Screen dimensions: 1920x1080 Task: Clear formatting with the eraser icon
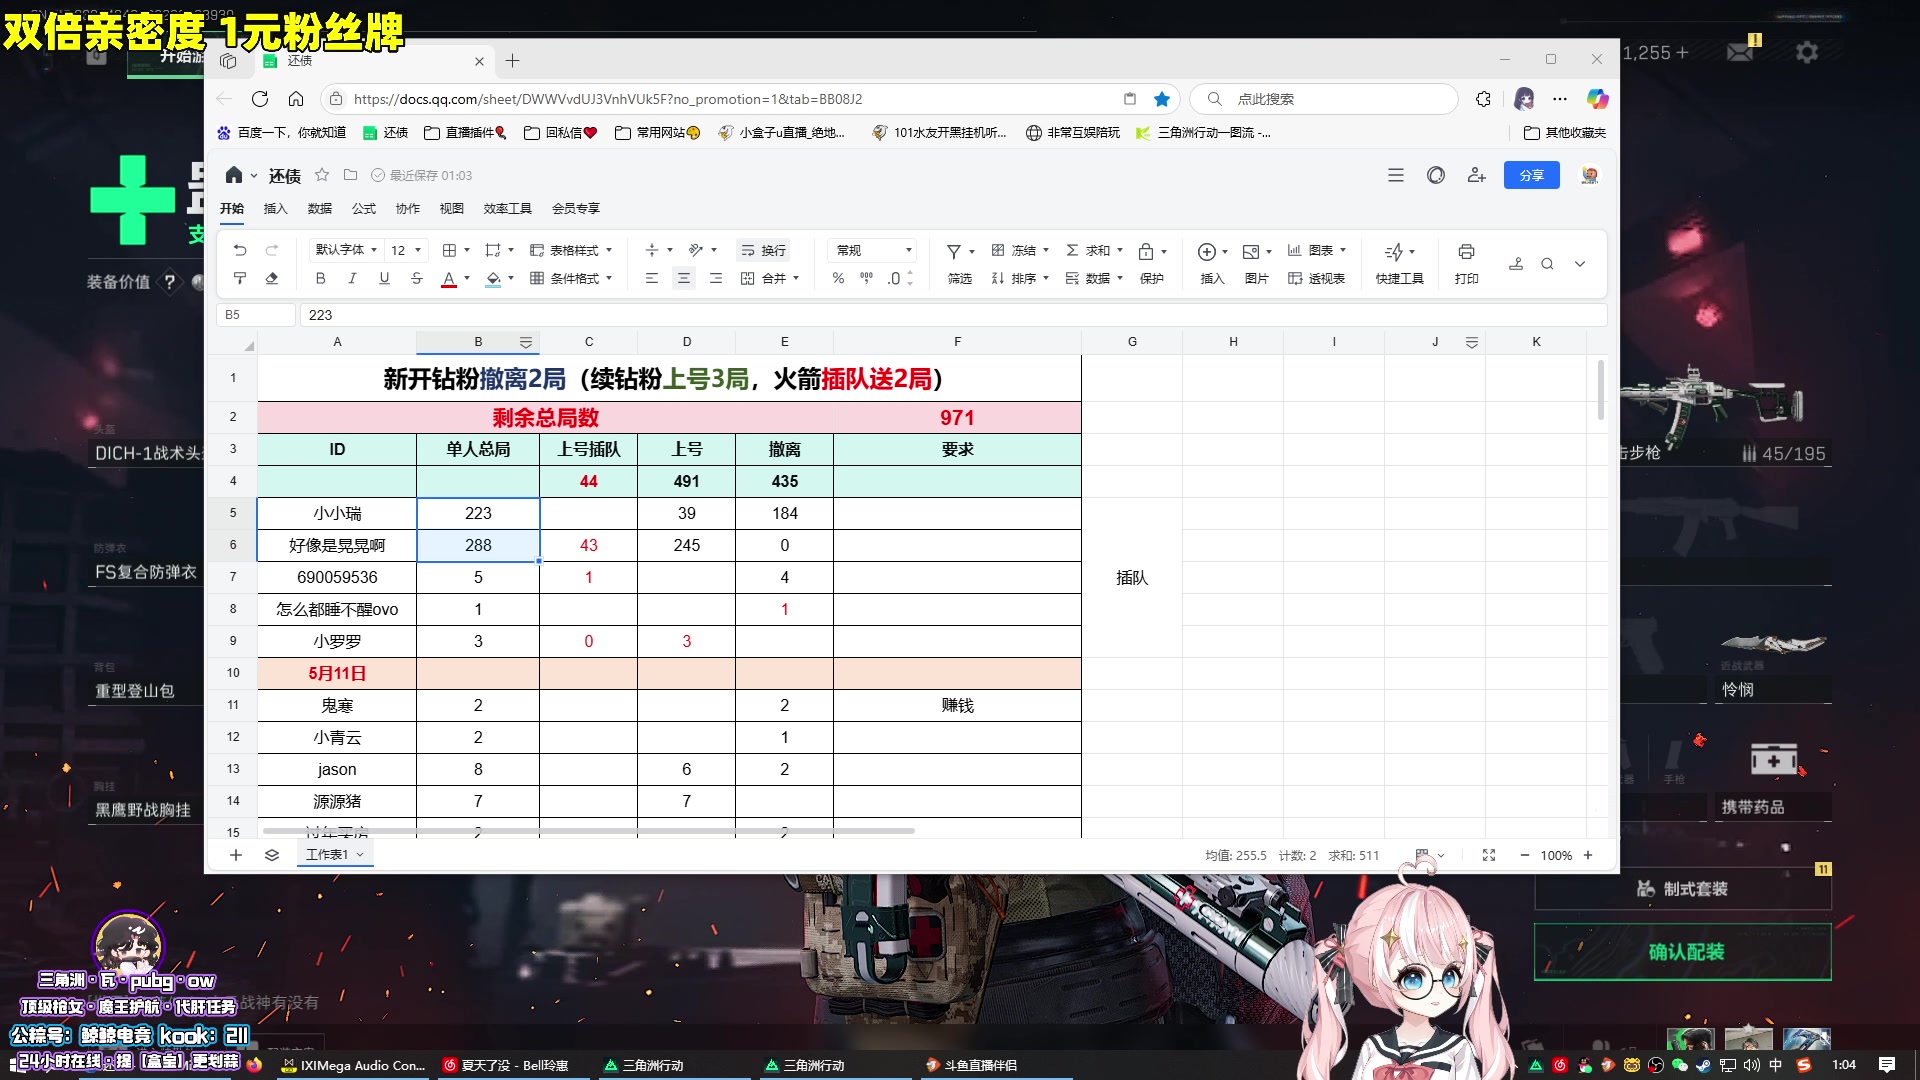click(x=271, y=278)
